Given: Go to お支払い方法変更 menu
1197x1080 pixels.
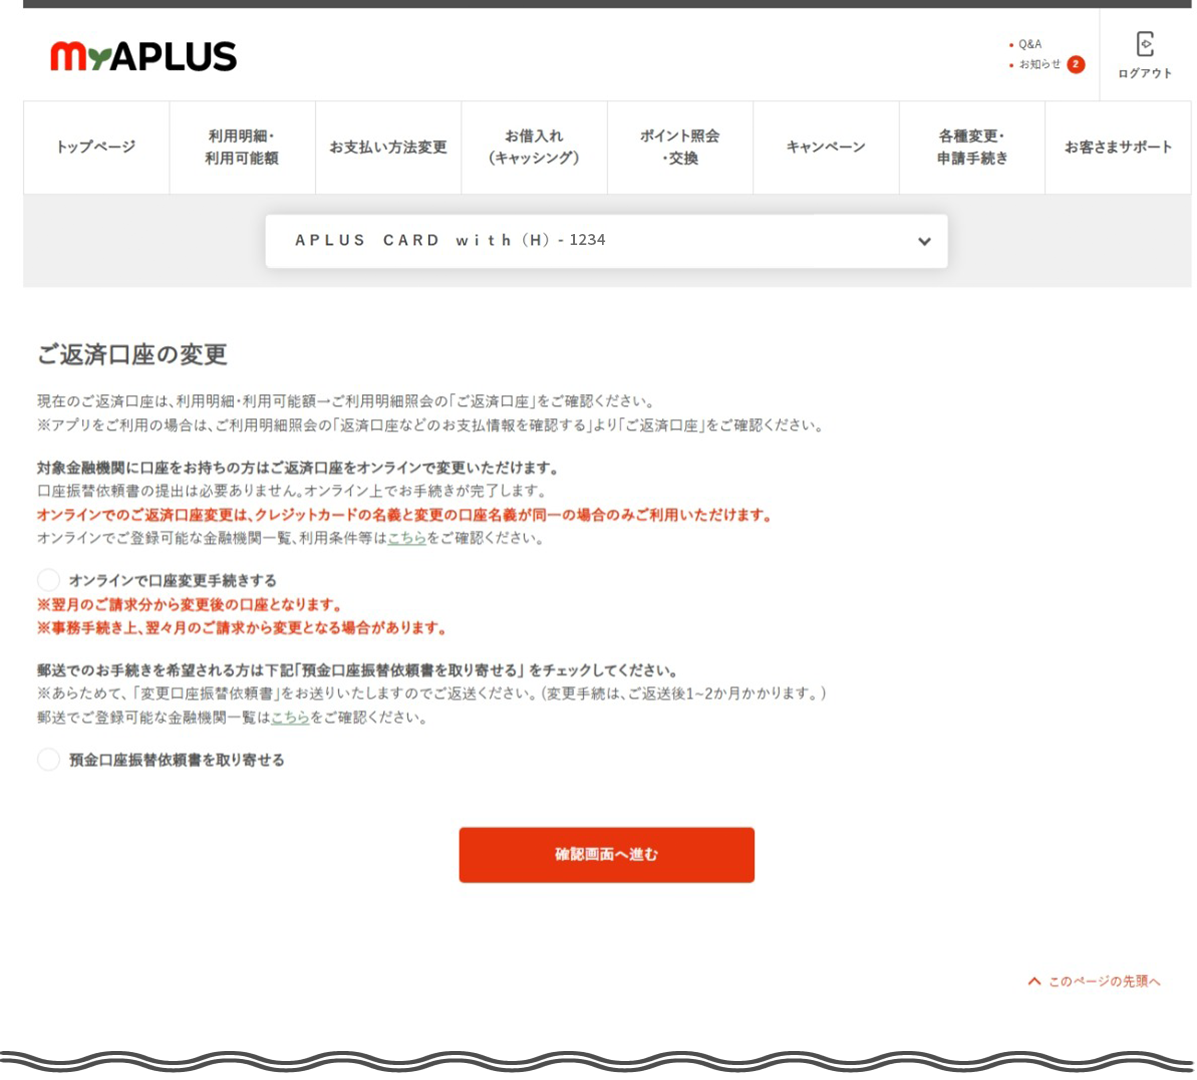Looking at the screenshot, I should 388,147.
